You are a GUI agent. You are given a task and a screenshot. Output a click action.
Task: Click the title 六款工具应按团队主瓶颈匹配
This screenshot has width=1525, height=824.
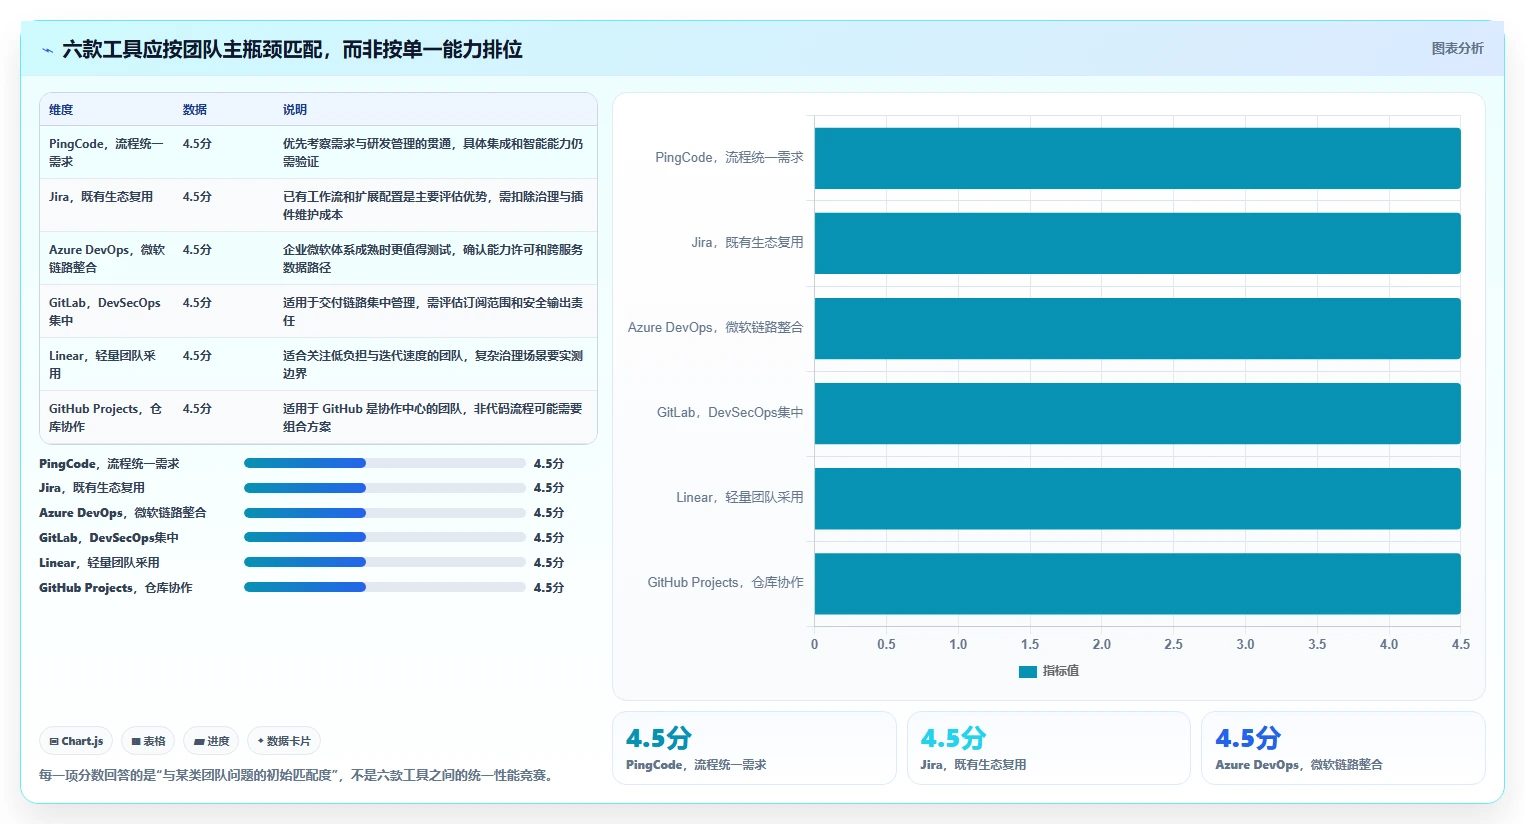point(292,49)
